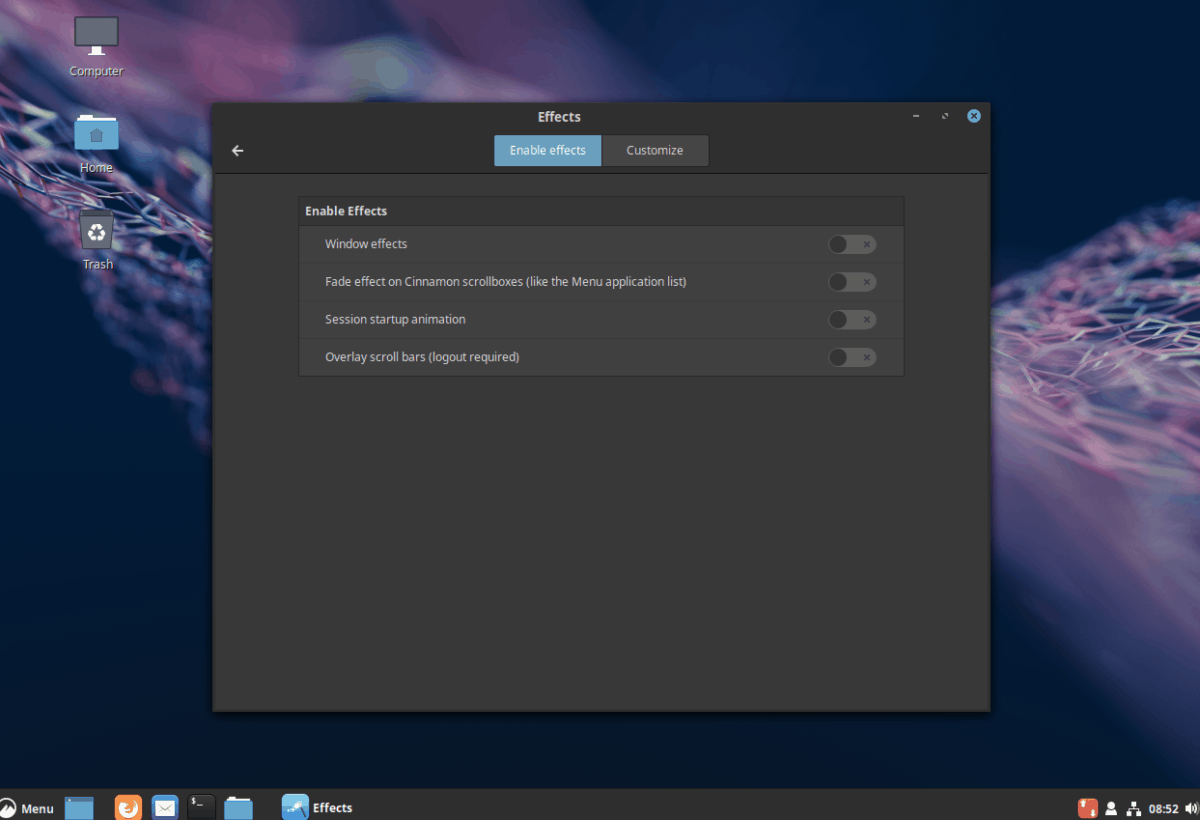Open the Mint Menu

pyautogui.click(x=28, y=807)
